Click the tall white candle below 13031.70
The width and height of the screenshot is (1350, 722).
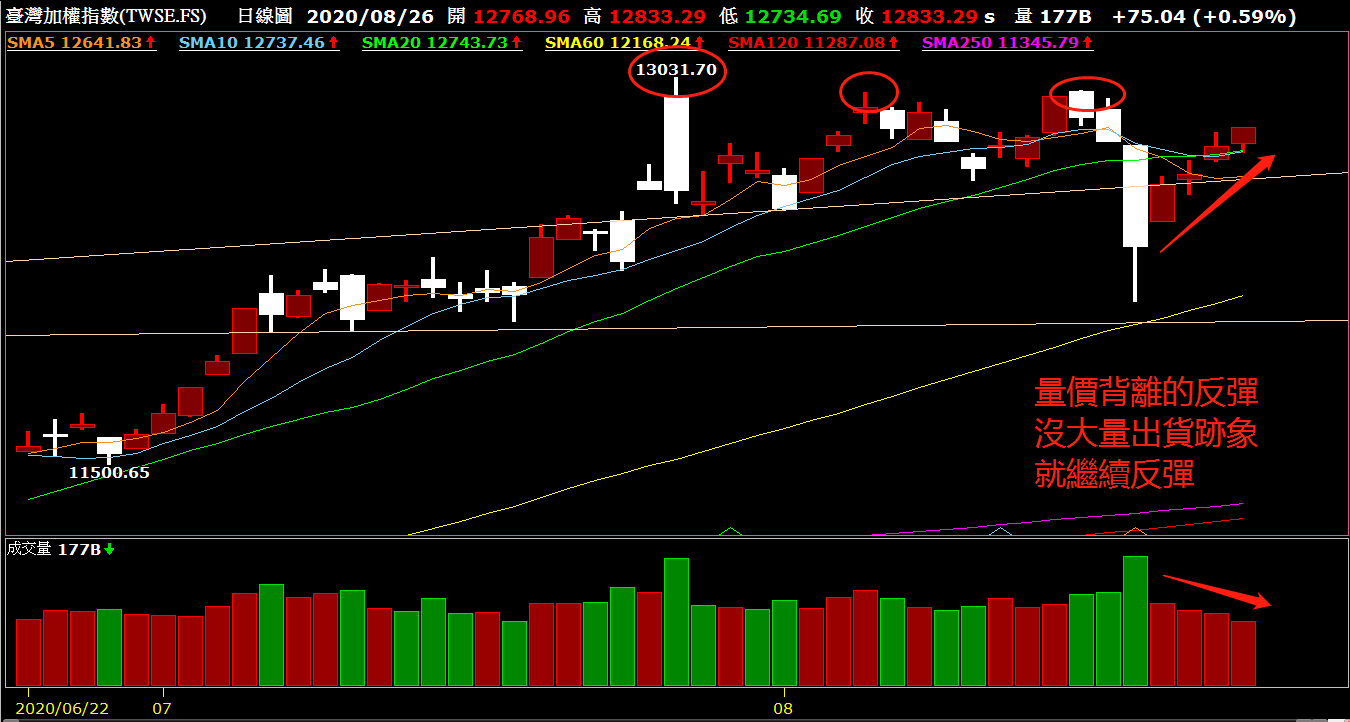677,143
